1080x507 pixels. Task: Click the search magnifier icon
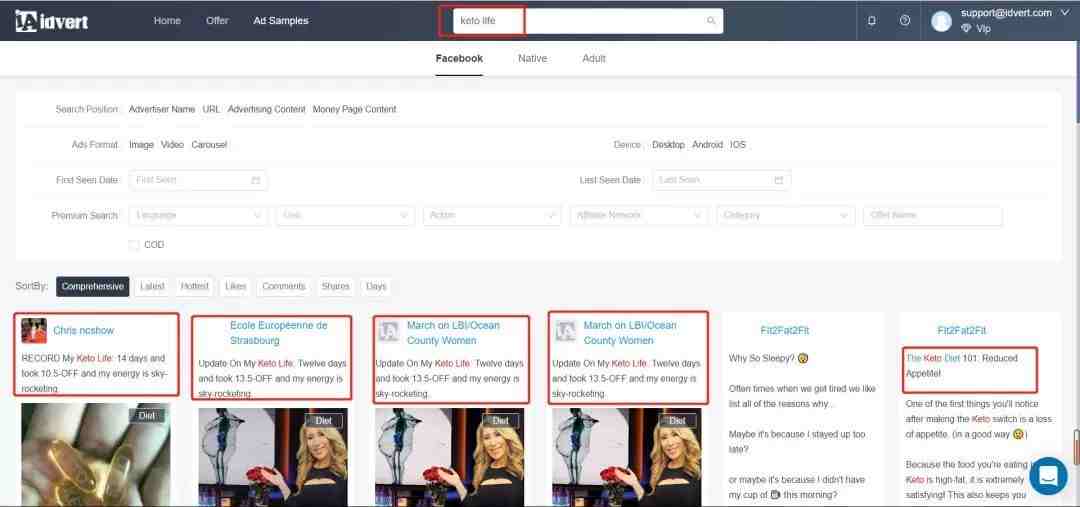(711, 21)
